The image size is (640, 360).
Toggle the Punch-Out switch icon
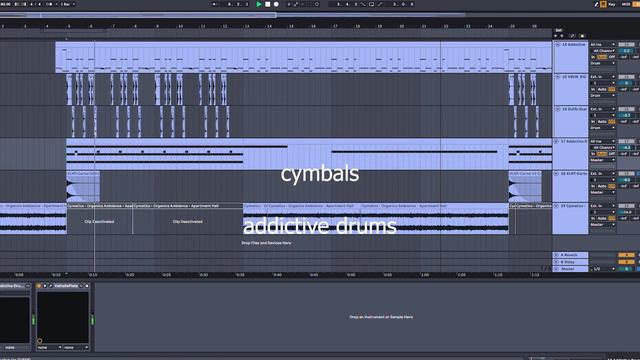click(x=380, y=4)
